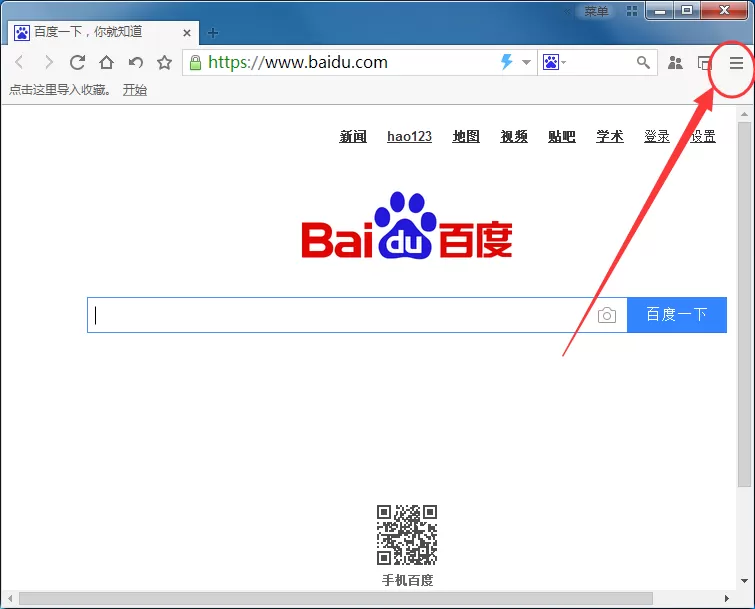
Task: Click the 菜单 title bar menu
Action: 596,11
